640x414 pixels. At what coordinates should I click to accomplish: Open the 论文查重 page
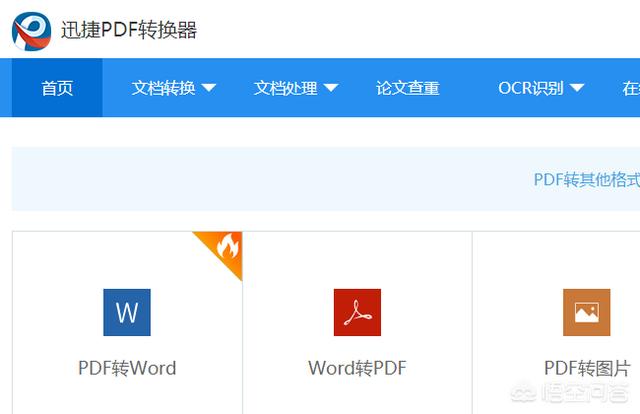click(407, 88)
